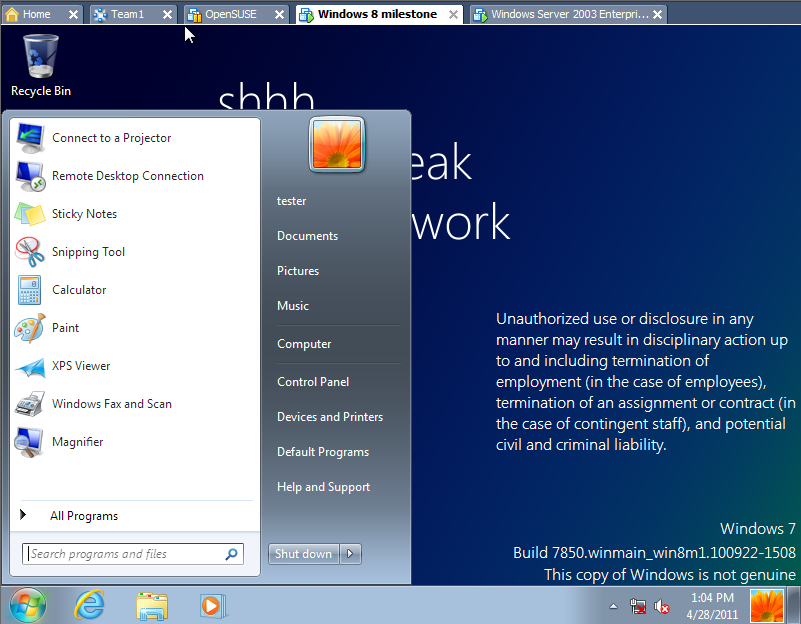Click the Calculator icon
Screen dimensions: 801x624
click(x=30, y=290)
